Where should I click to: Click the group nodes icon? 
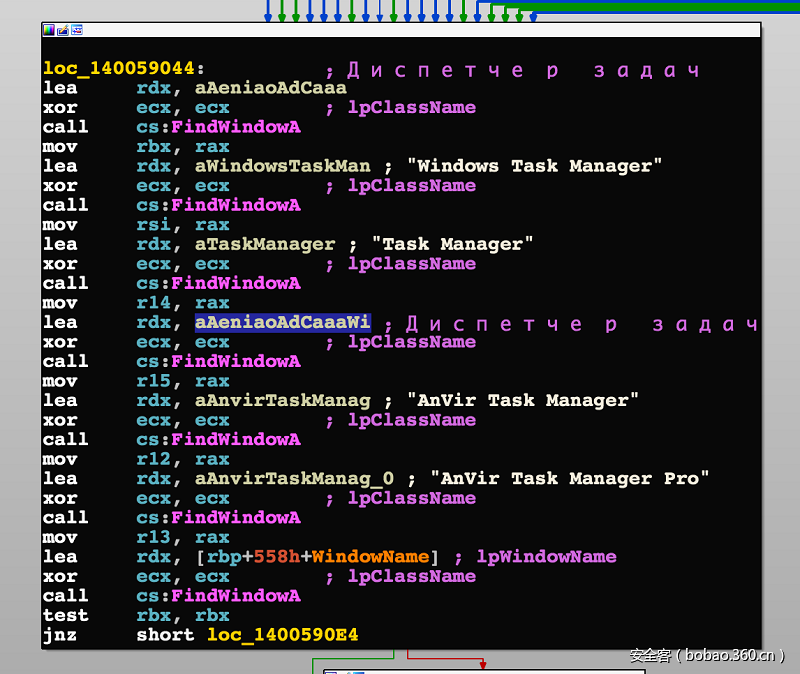coord(76,30)
